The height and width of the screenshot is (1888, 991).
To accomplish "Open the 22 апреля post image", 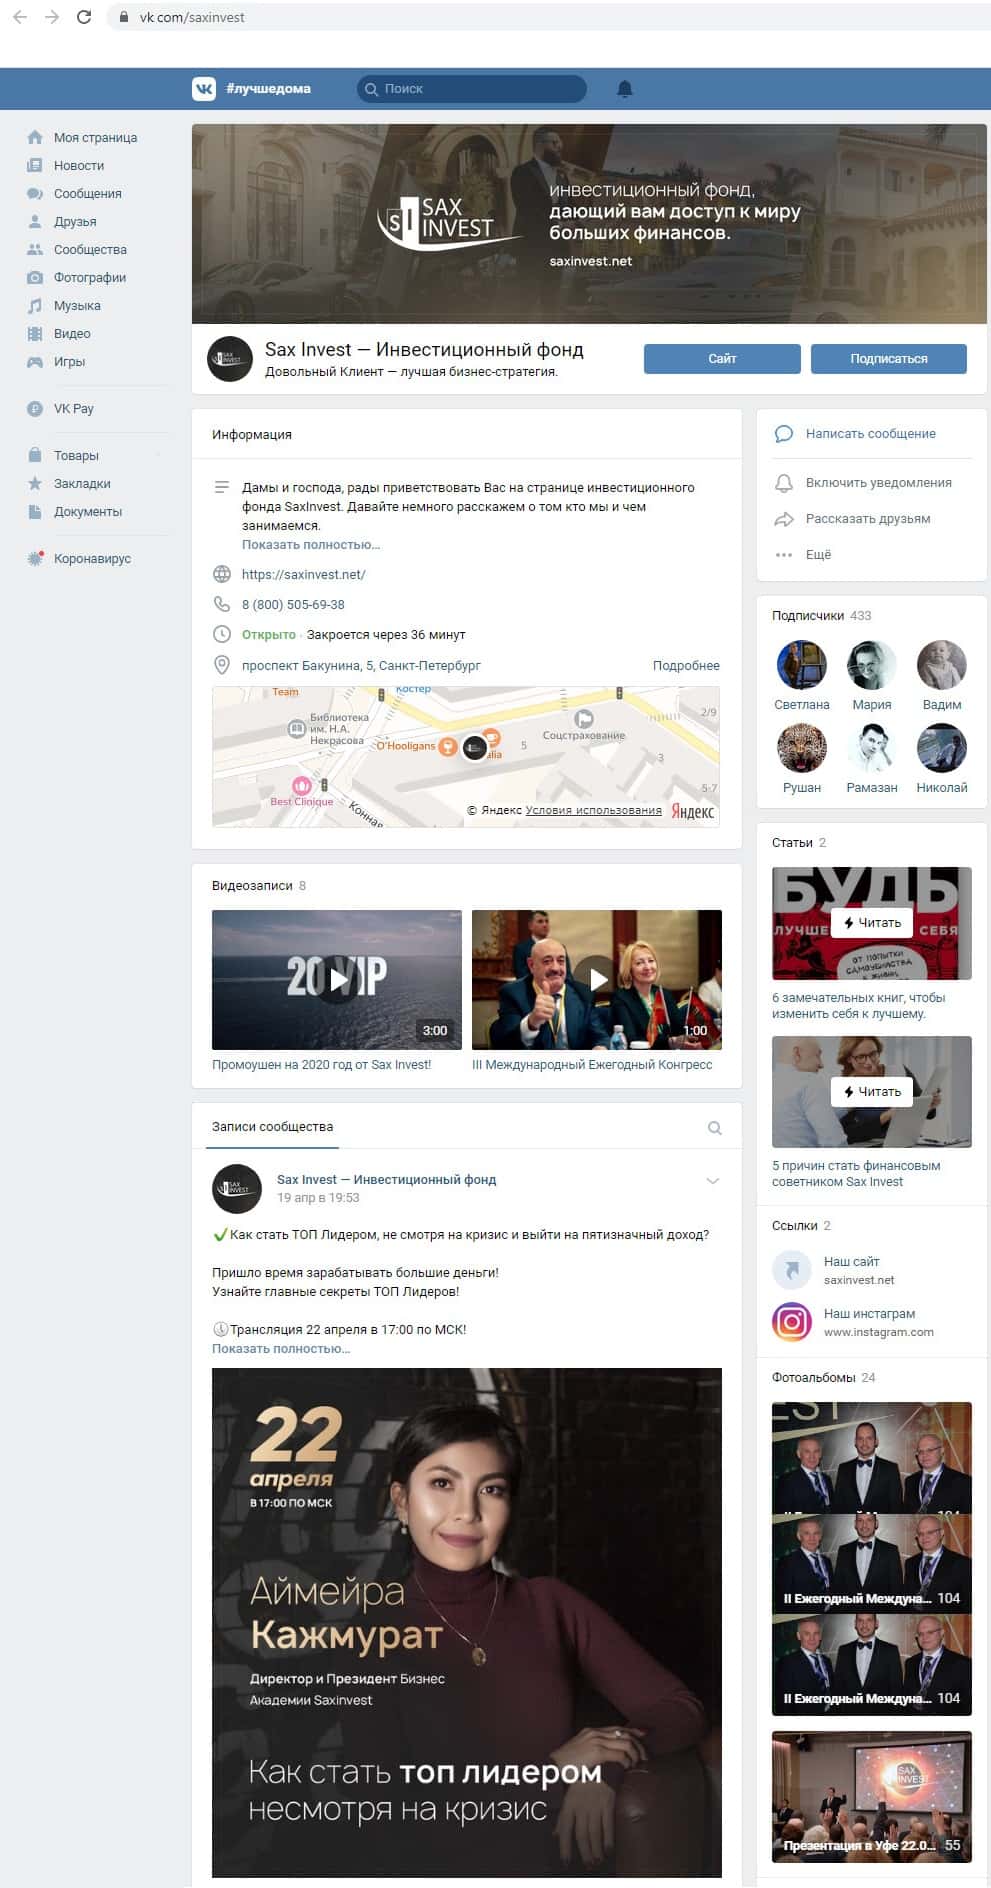I will [467, 1622].
